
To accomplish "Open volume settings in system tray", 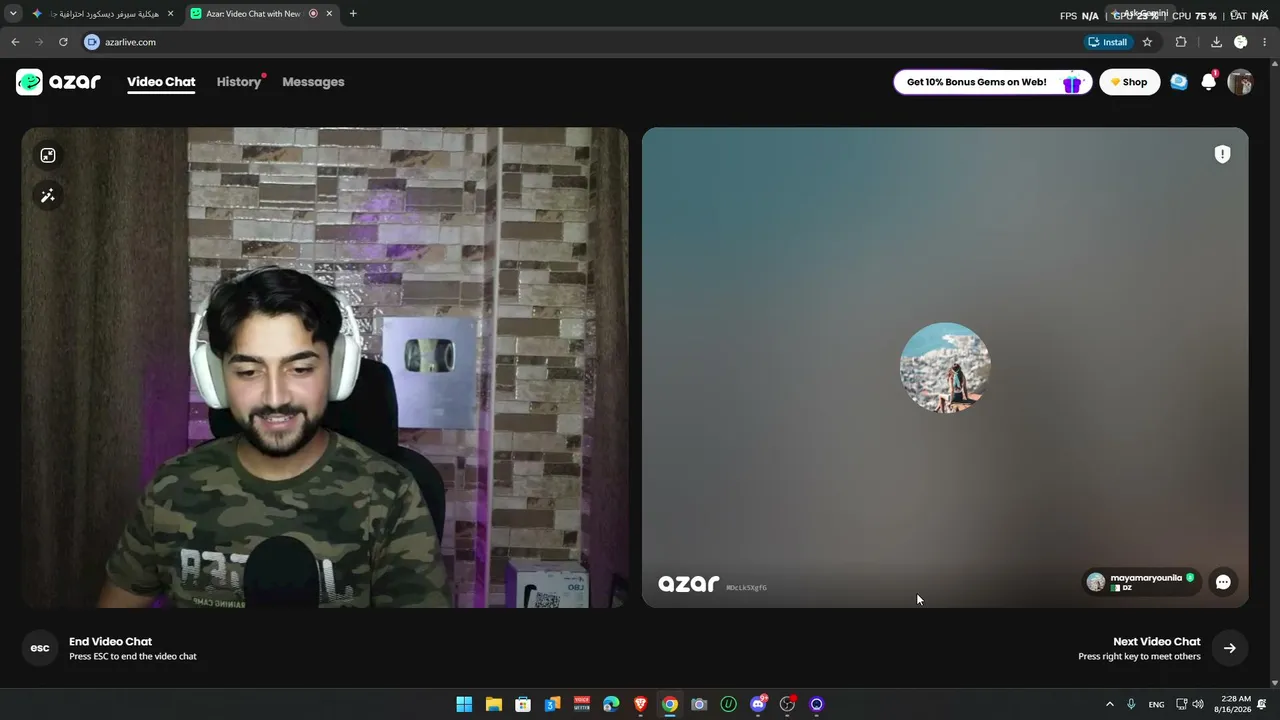I will point(1198,704).
